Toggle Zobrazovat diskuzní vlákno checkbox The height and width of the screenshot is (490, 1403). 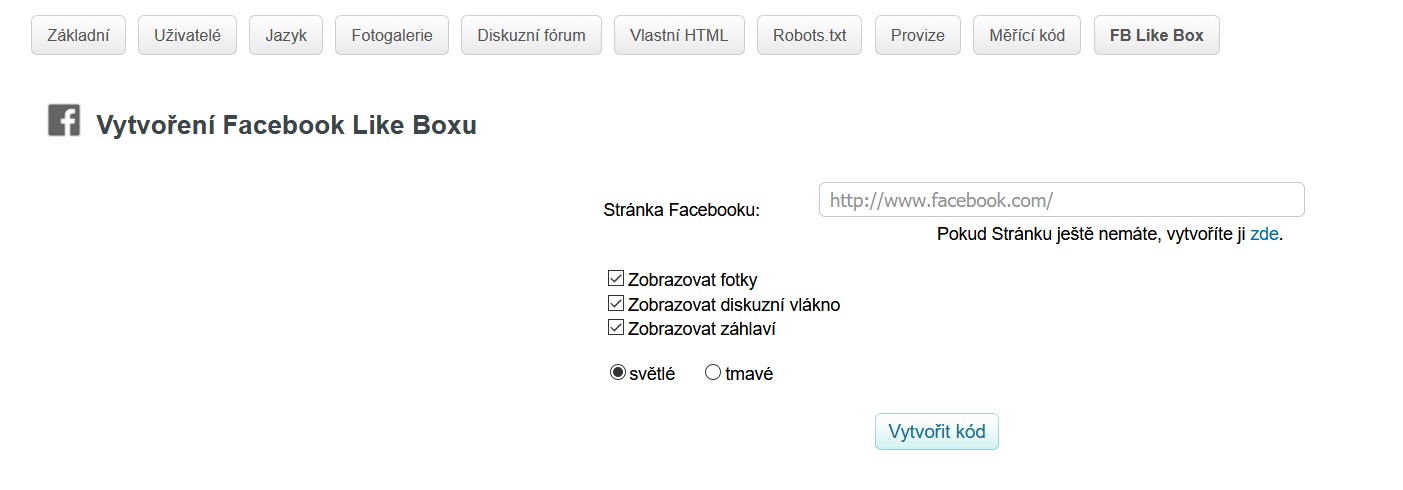pyautogui.click(x=616, y=304)
